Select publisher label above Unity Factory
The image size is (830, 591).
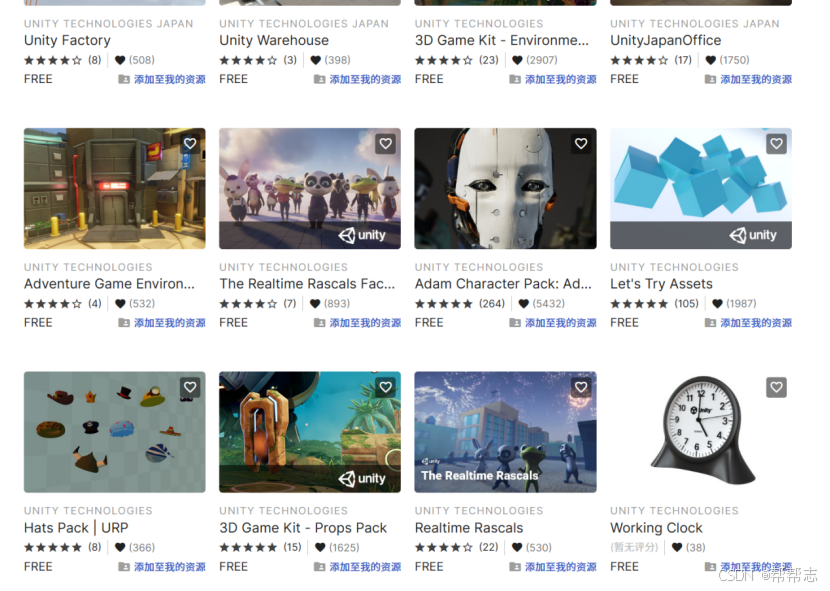point(109,24)
